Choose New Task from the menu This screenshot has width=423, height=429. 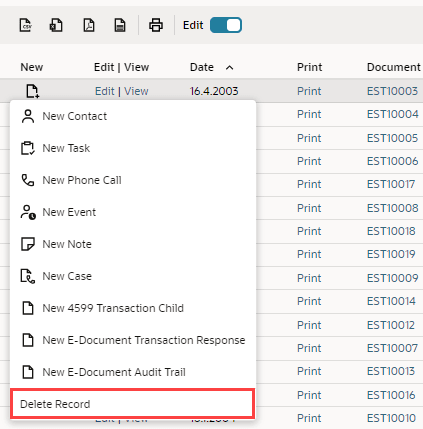tap(133, 148)
